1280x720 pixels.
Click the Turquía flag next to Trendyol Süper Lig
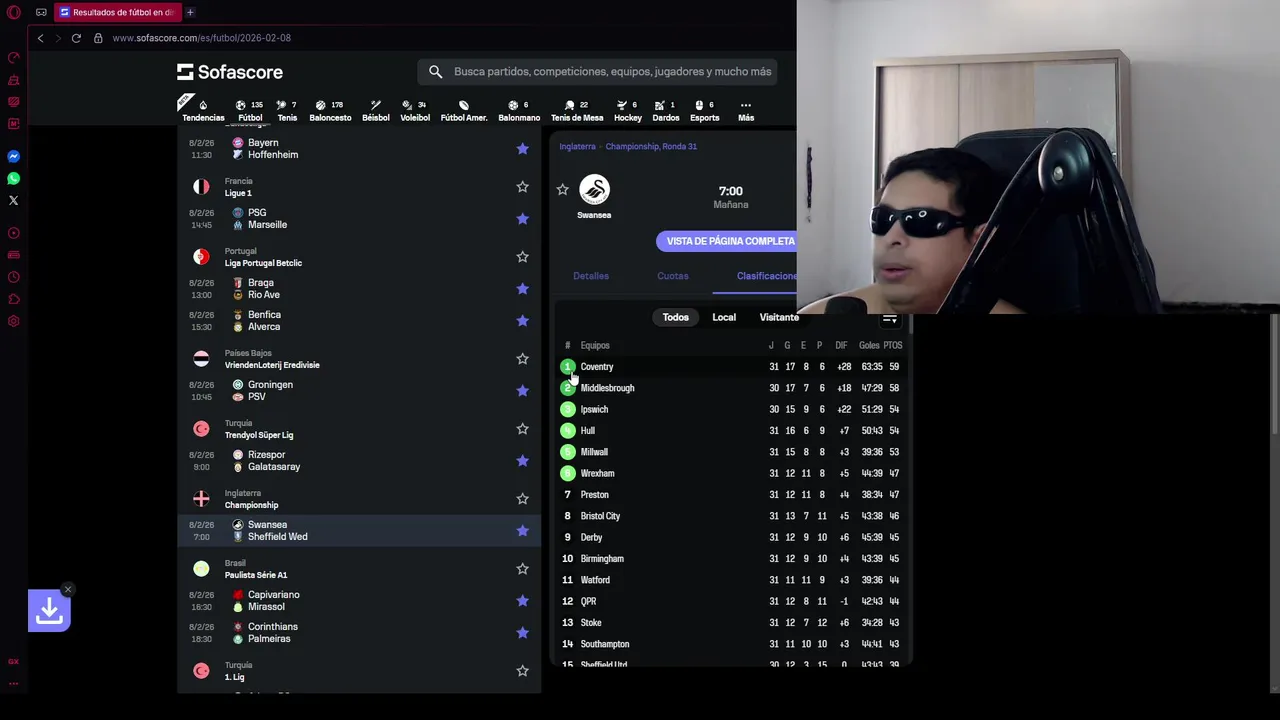click(x=201, y=429)
